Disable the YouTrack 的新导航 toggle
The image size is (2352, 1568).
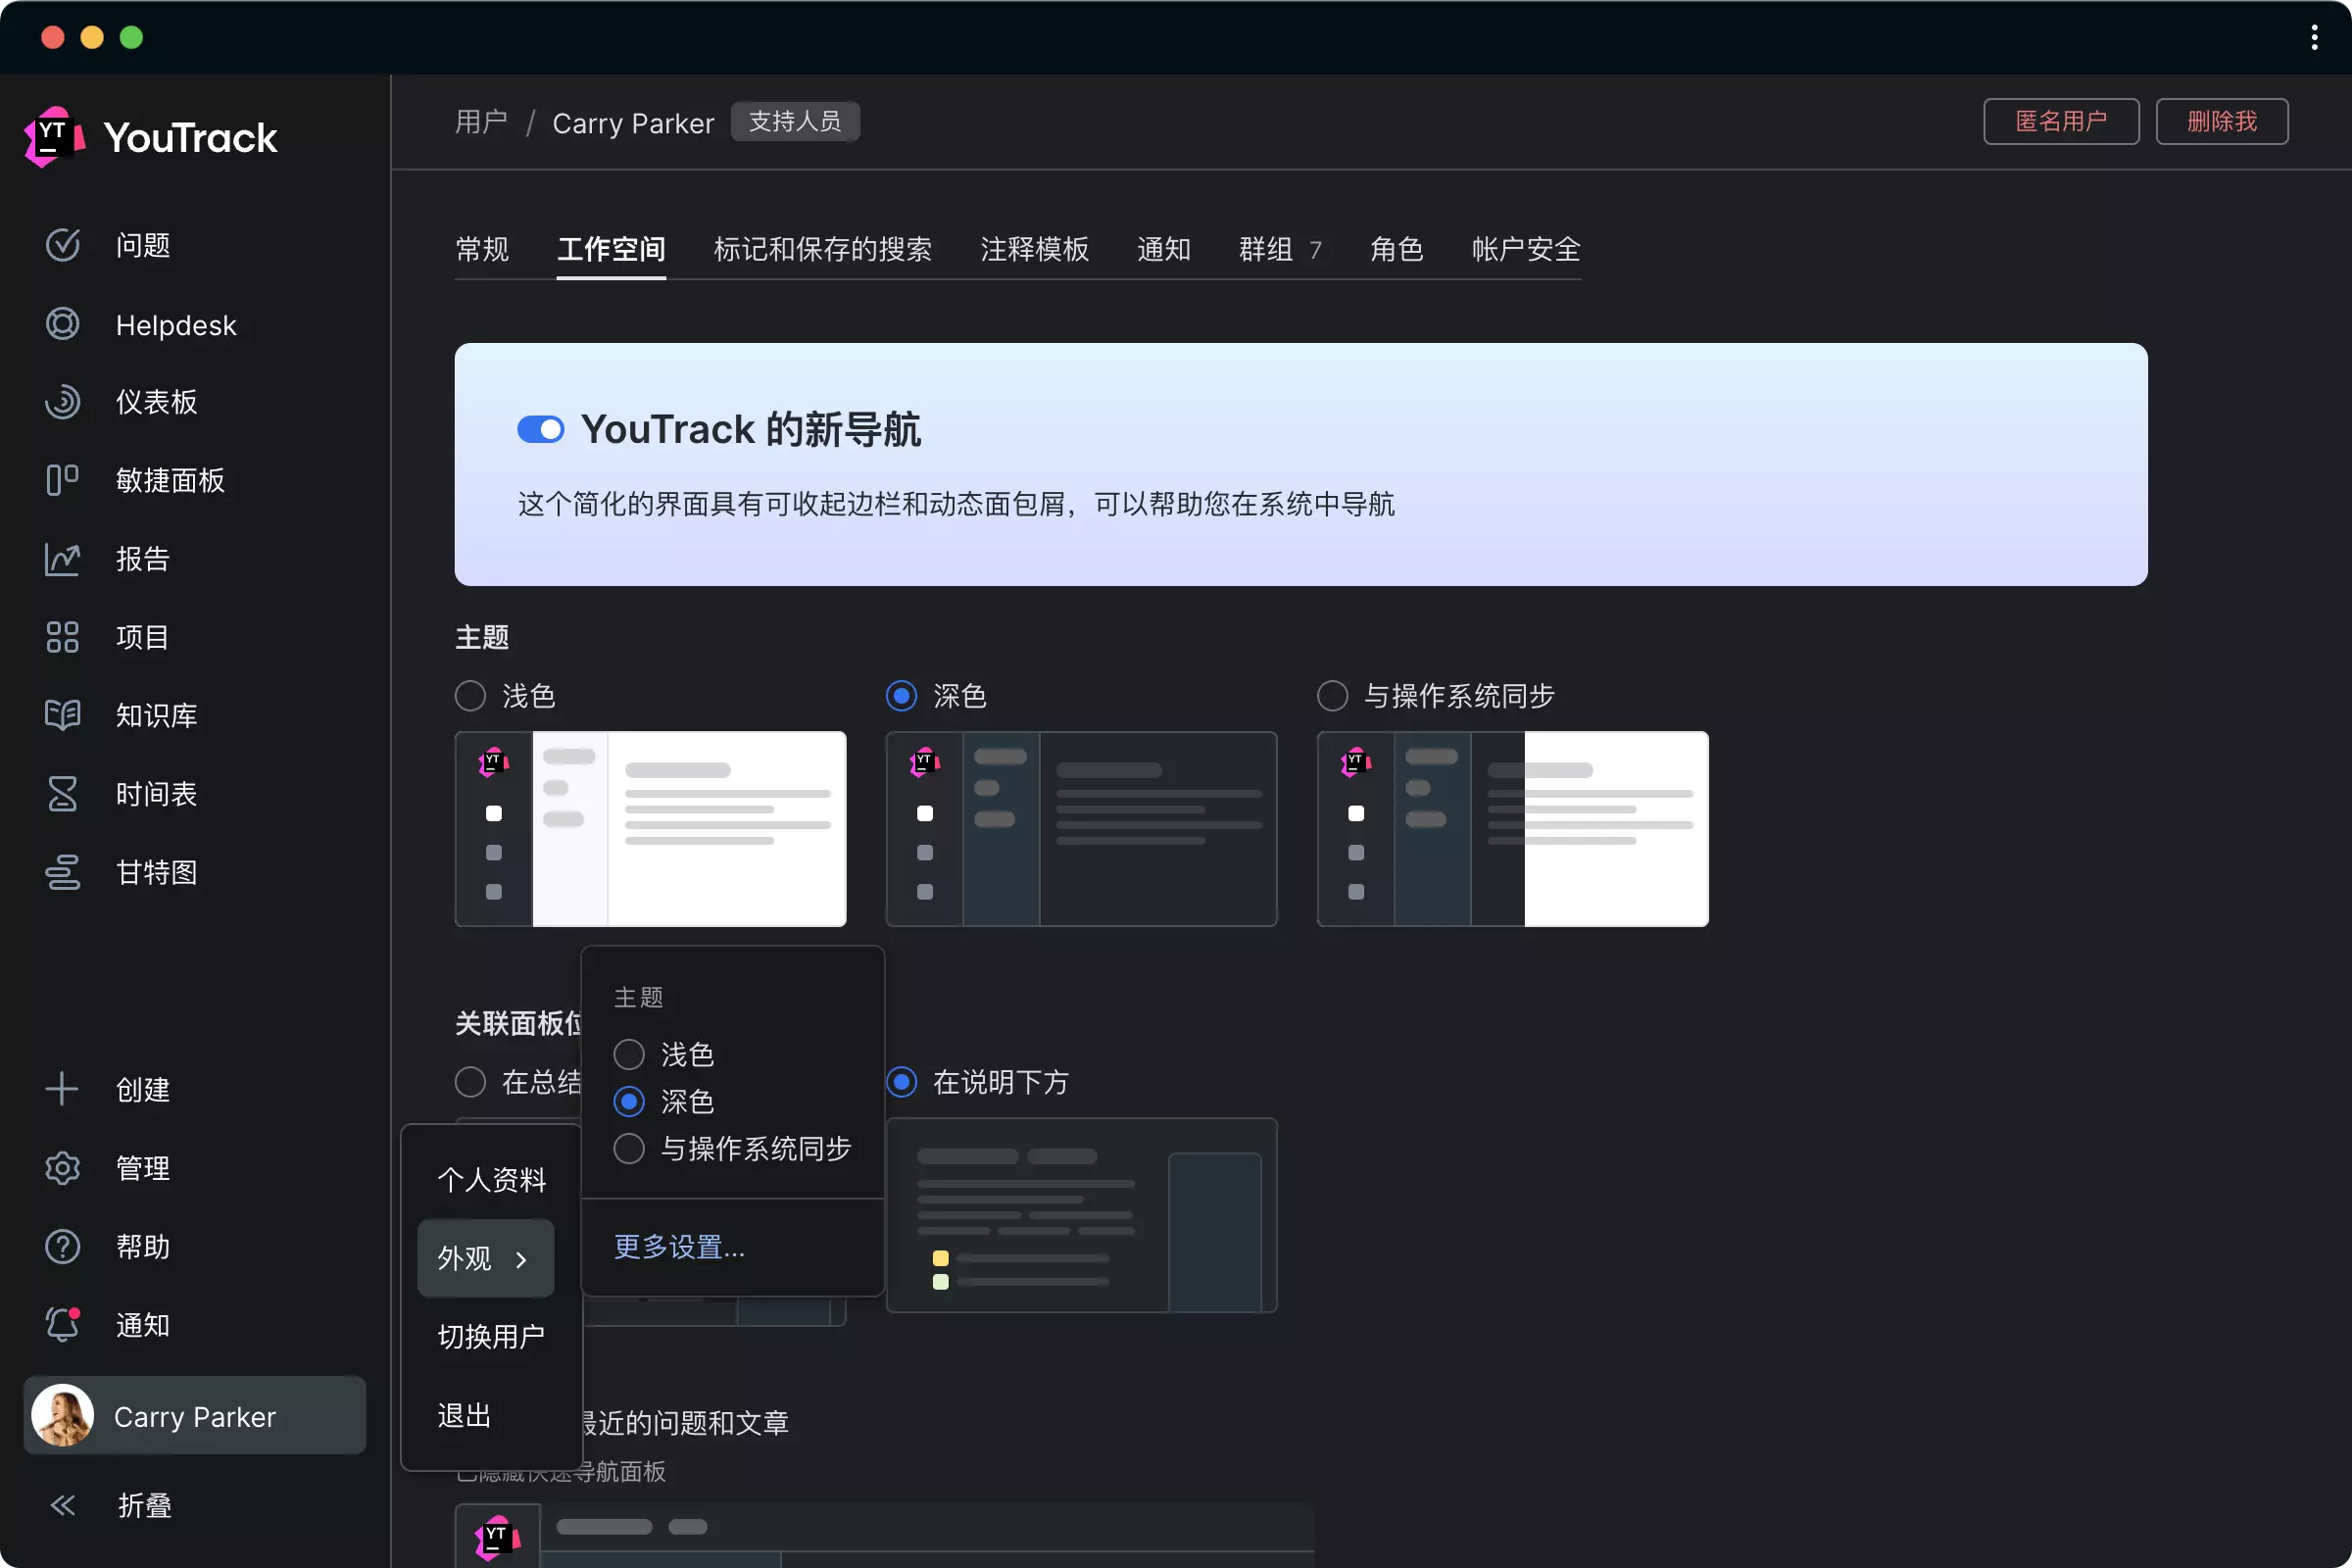pyautogui.click(x=540, y=428)
